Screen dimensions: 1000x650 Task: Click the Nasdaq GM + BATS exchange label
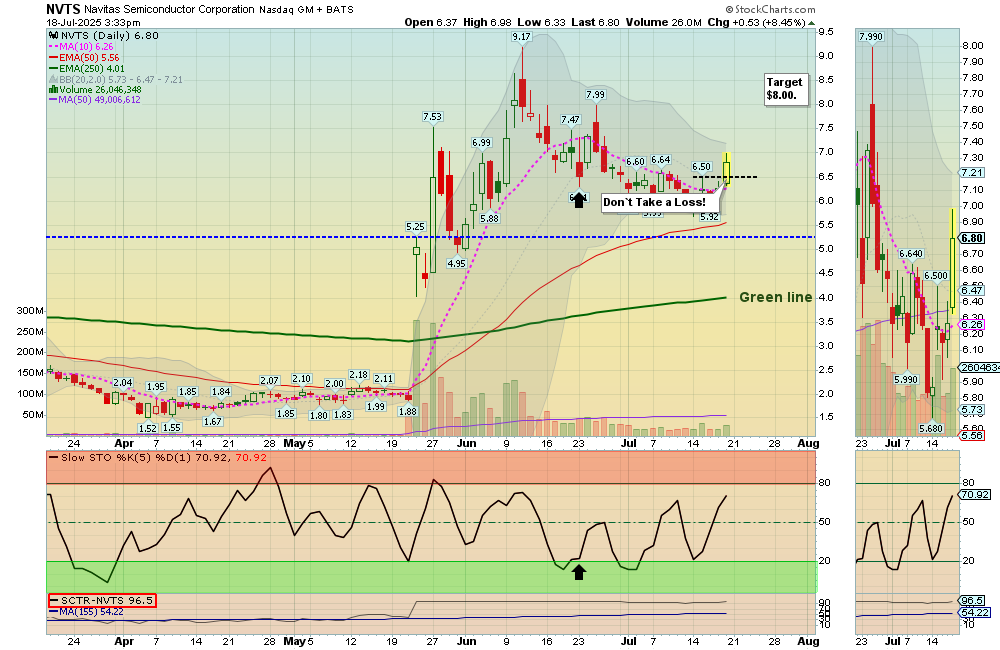tap(306, 10)
